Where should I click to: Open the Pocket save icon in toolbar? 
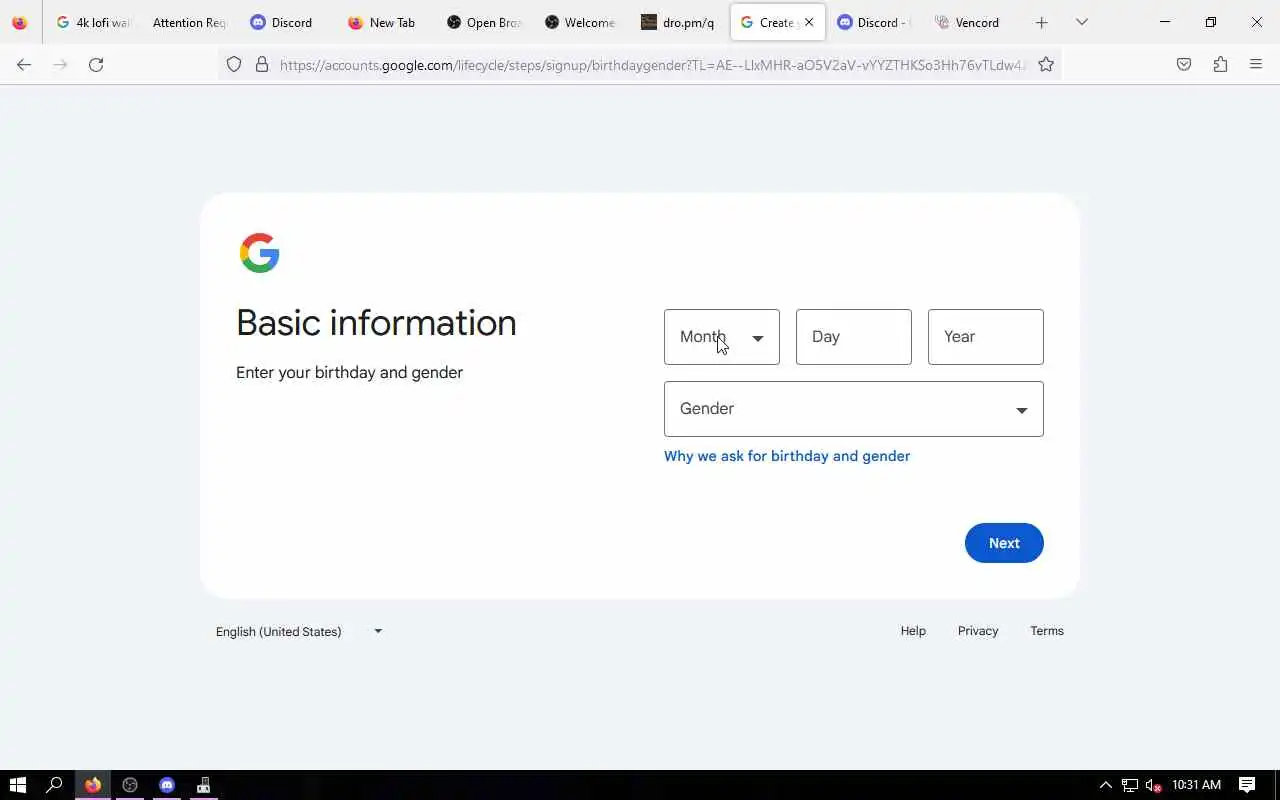pyautogui.click(x=1184, y=65)
